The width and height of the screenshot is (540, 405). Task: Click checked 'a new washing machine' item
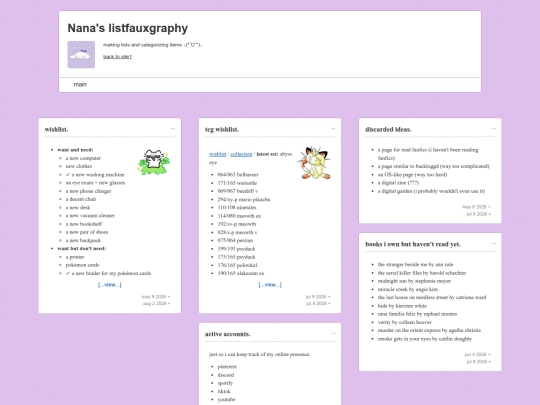coord(95,175)
